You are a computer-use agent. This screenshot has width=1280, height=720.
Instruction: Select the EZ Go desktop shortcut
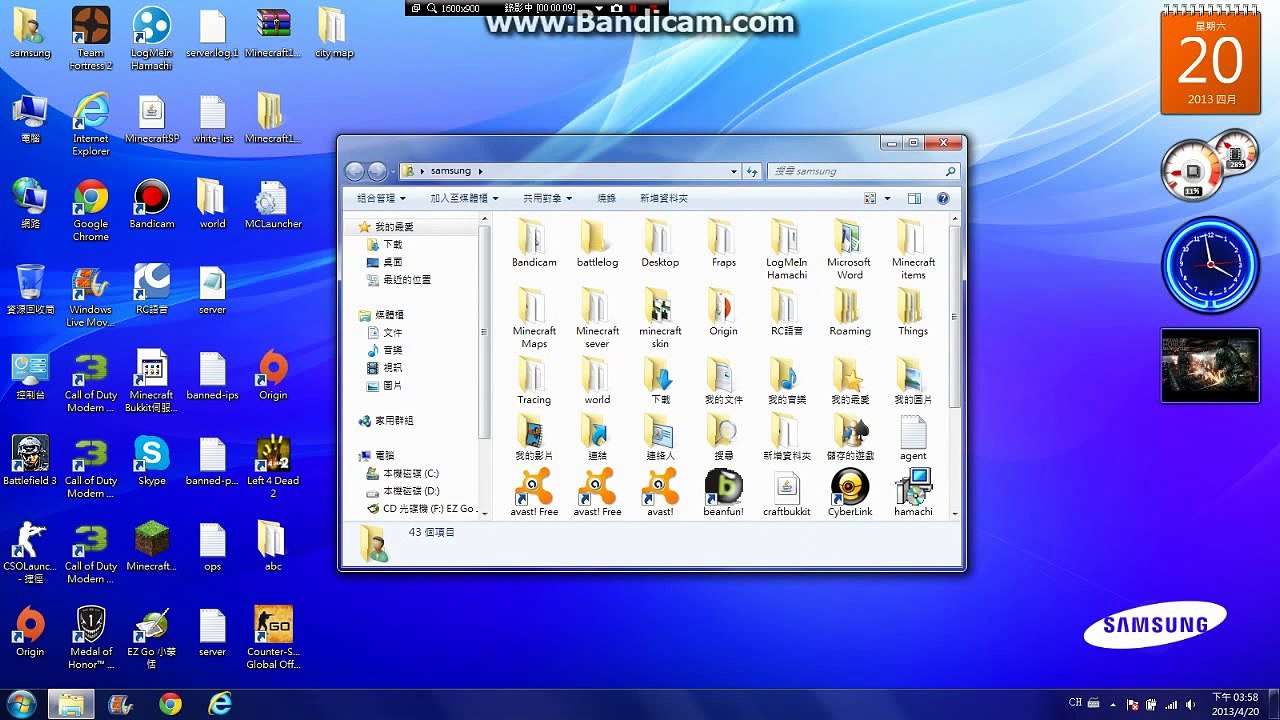pos(151,637)
